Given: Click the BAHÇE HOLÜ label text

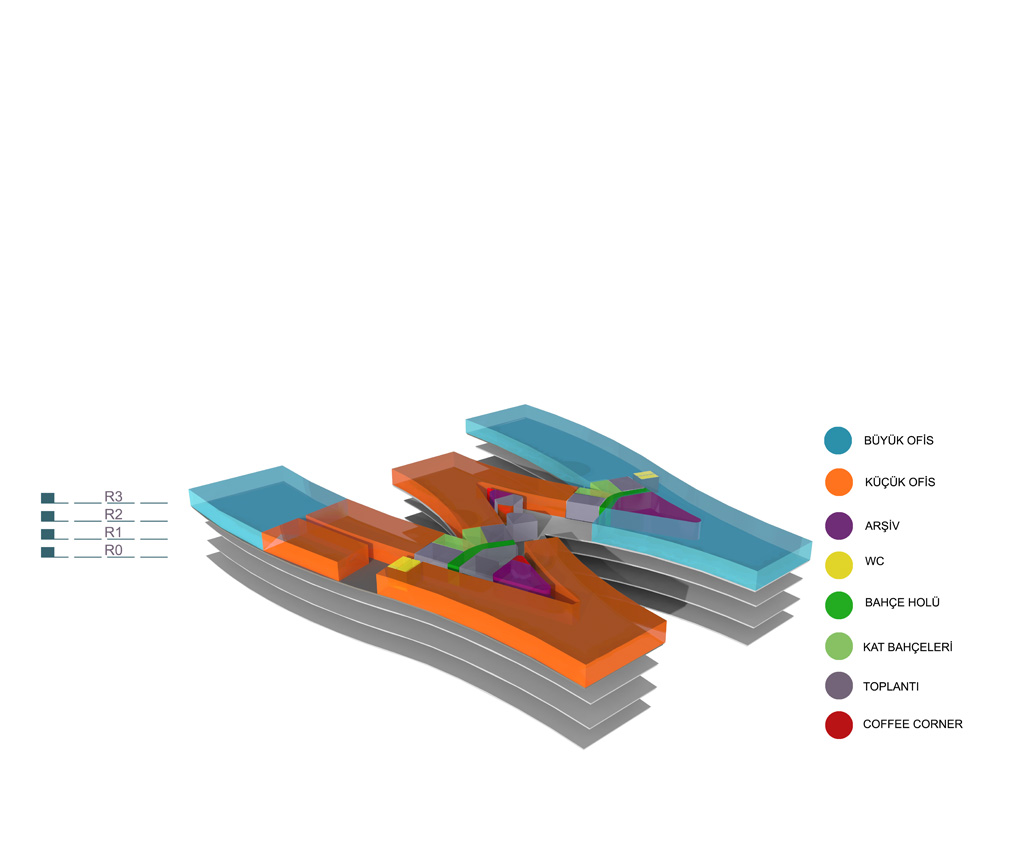Looking at the screenshot, I should (x=902, y=602).
